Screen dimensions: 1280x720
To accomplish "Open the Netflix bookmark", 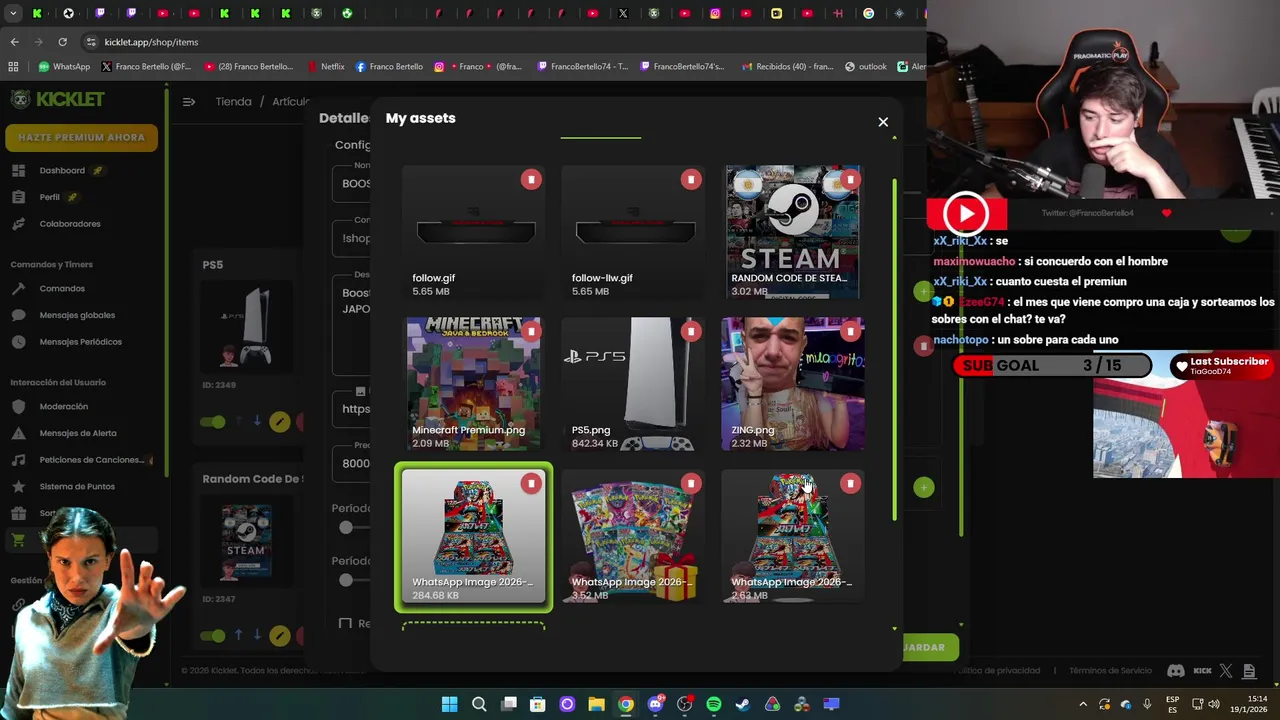I will (x=325, y=67).
